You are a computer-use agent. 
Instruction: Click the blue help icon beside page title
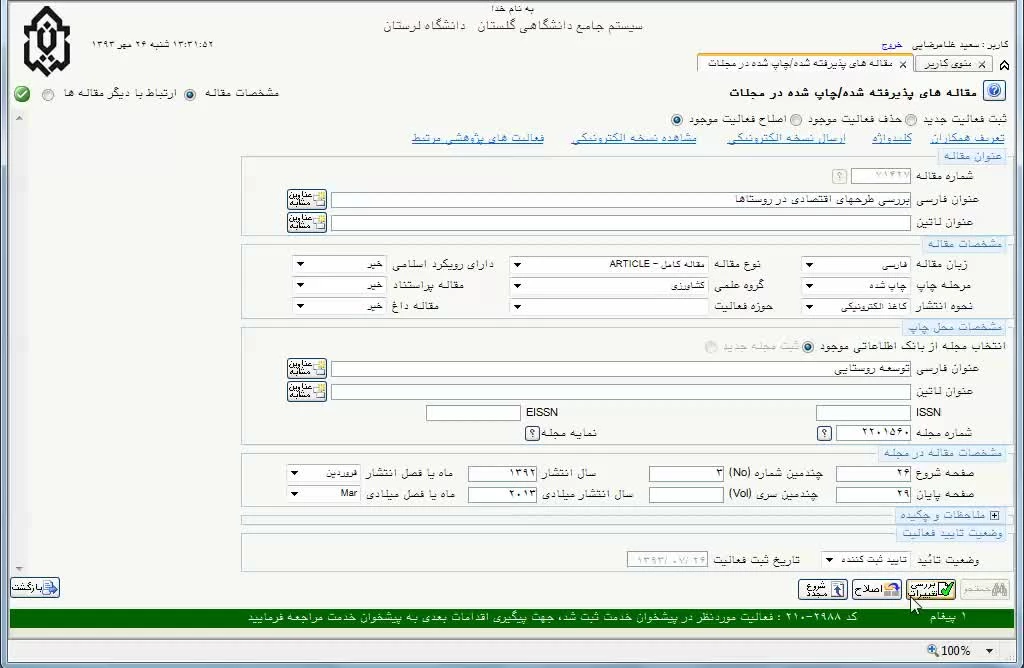994,92
